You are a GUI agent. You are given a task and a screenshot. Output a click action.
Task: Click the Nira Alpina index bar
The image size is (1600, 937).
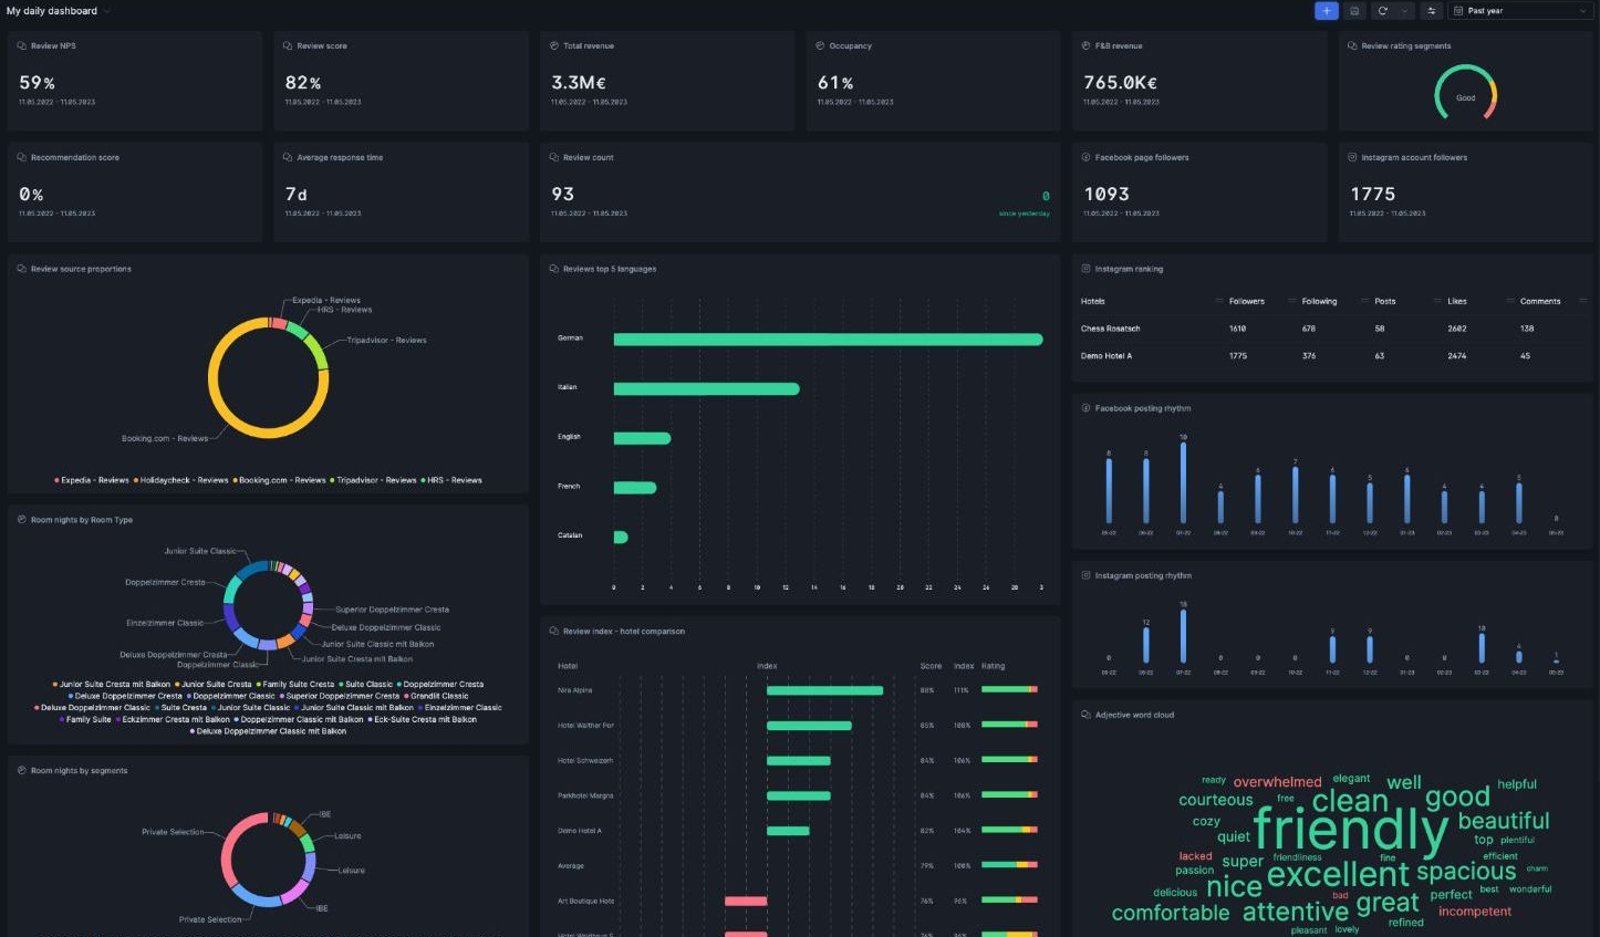pyautogui.click(x=825, y=690)
